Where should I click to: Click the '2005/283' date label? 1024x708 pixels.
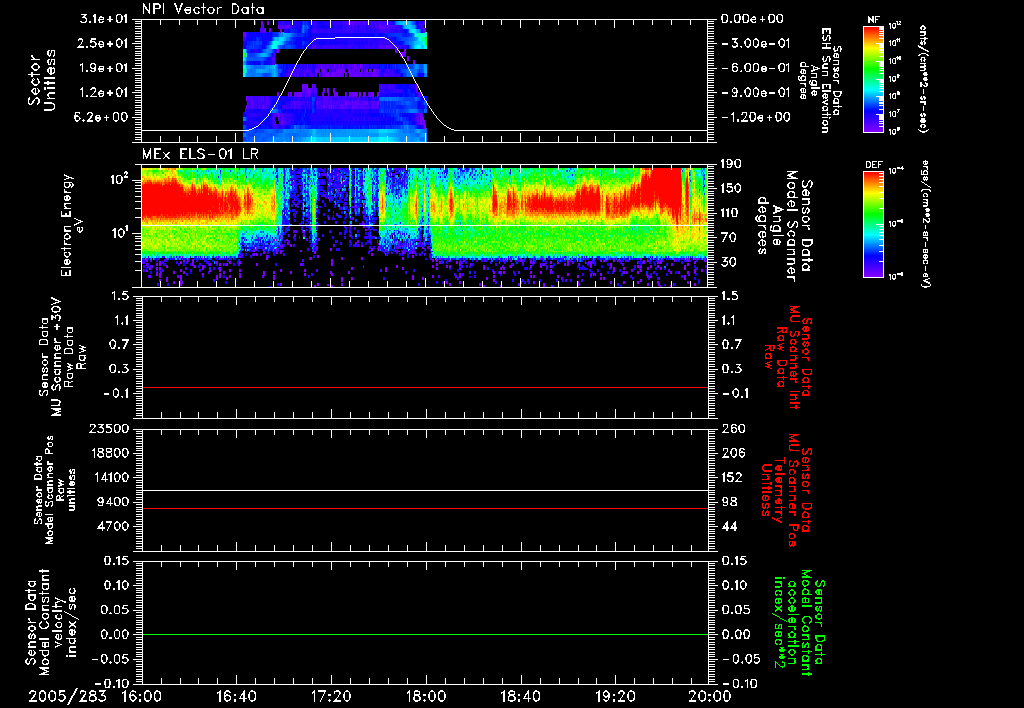tap(67, 697)
